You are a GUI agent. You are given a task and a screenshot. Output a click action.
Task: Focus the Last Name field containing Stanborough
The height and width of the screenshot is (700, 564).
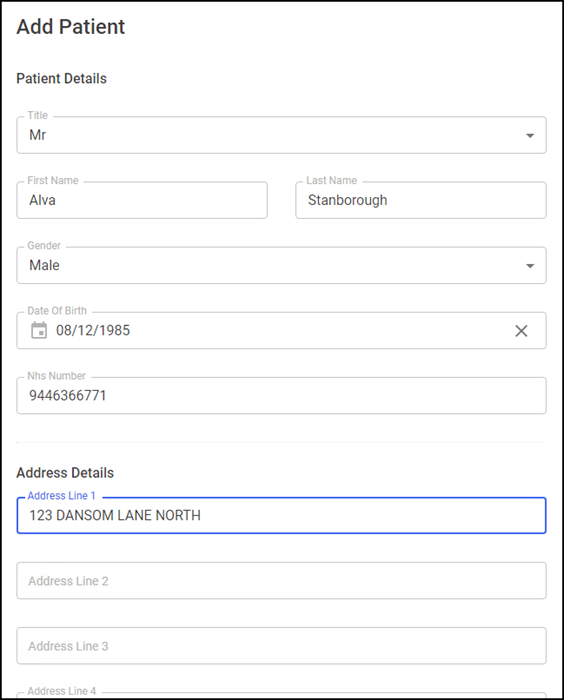tap(421, 200)
